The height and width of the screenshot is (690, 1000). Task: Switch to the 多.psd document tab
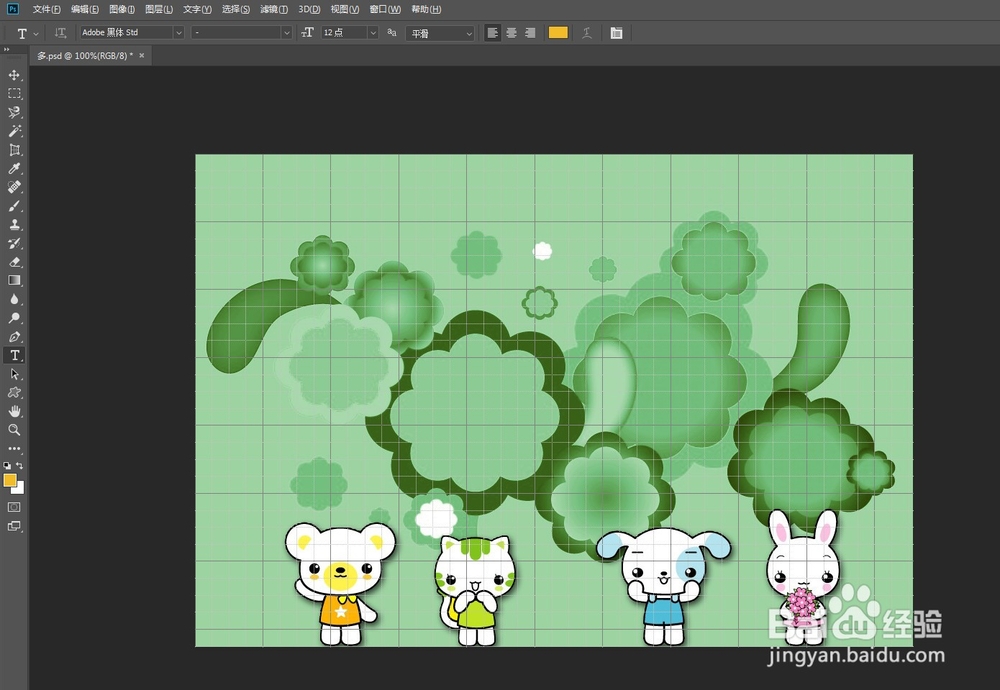(85, 55)
